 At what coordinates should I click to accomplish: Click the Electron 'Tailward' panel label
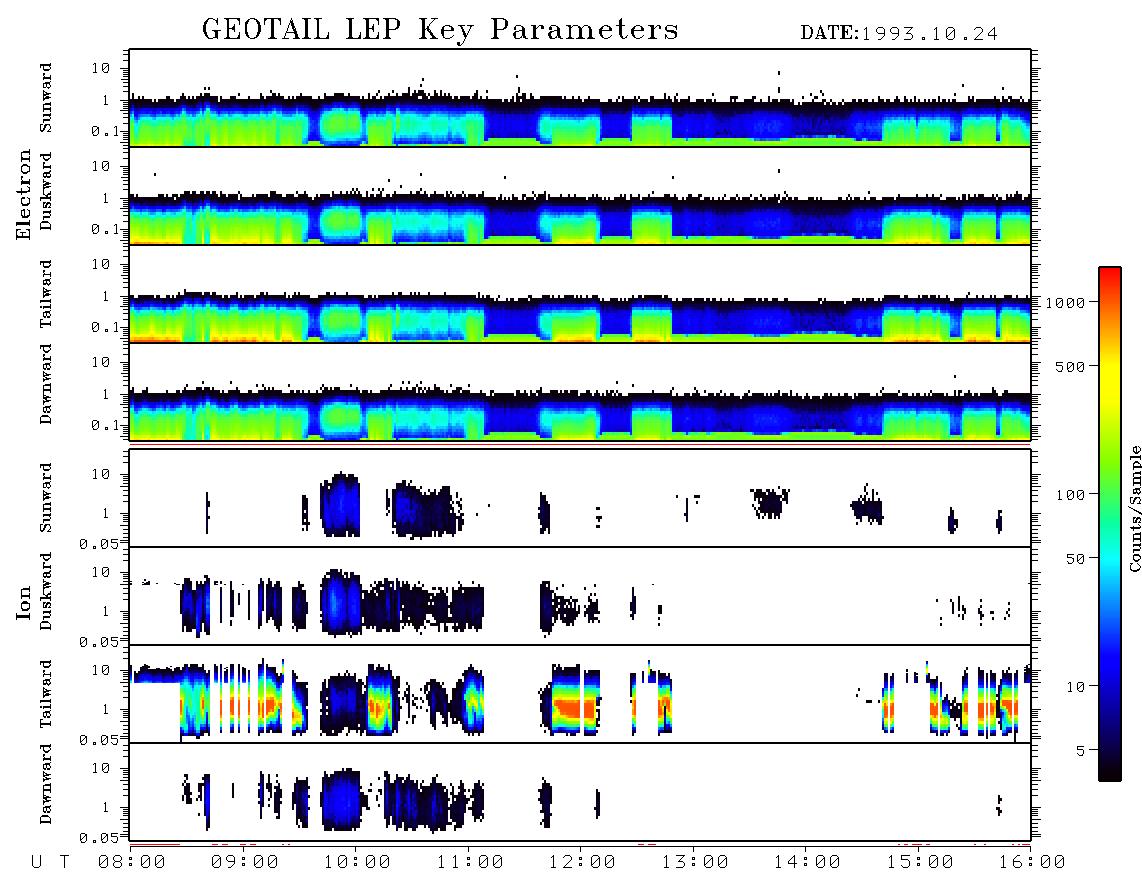point(46,294)
